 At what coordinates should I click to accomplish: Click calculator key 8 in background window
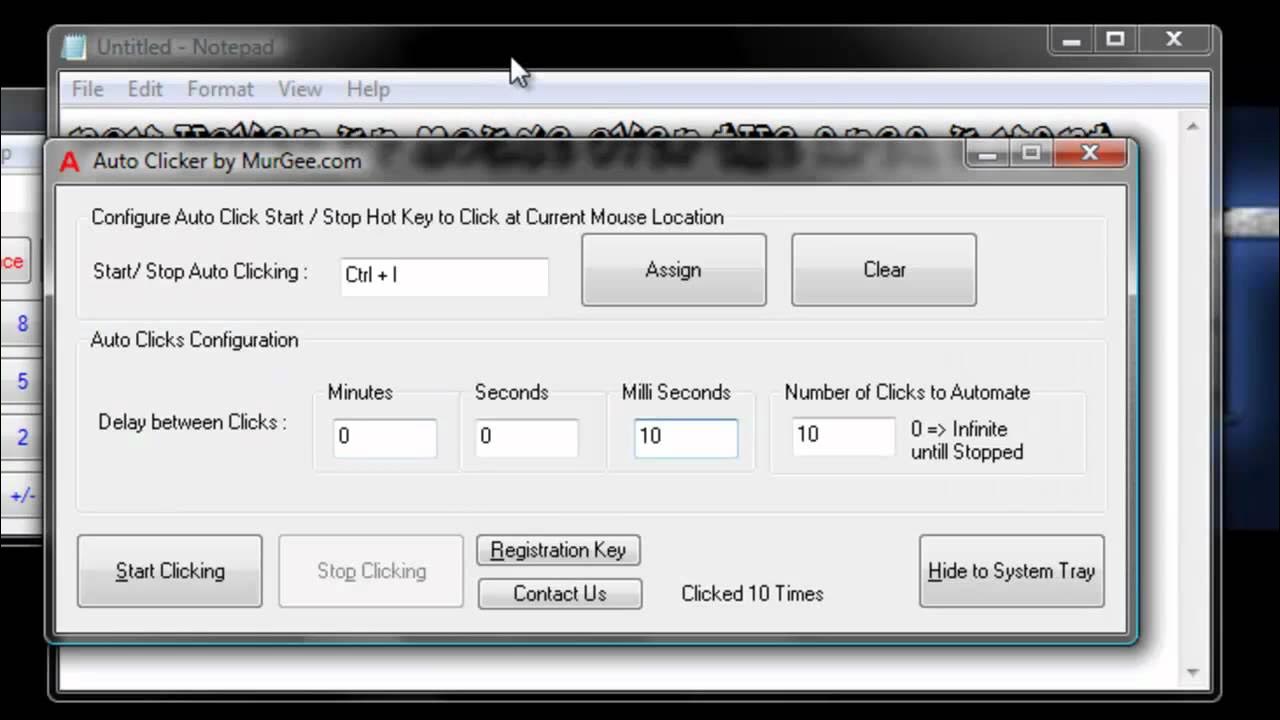click(x=22, y=324)
